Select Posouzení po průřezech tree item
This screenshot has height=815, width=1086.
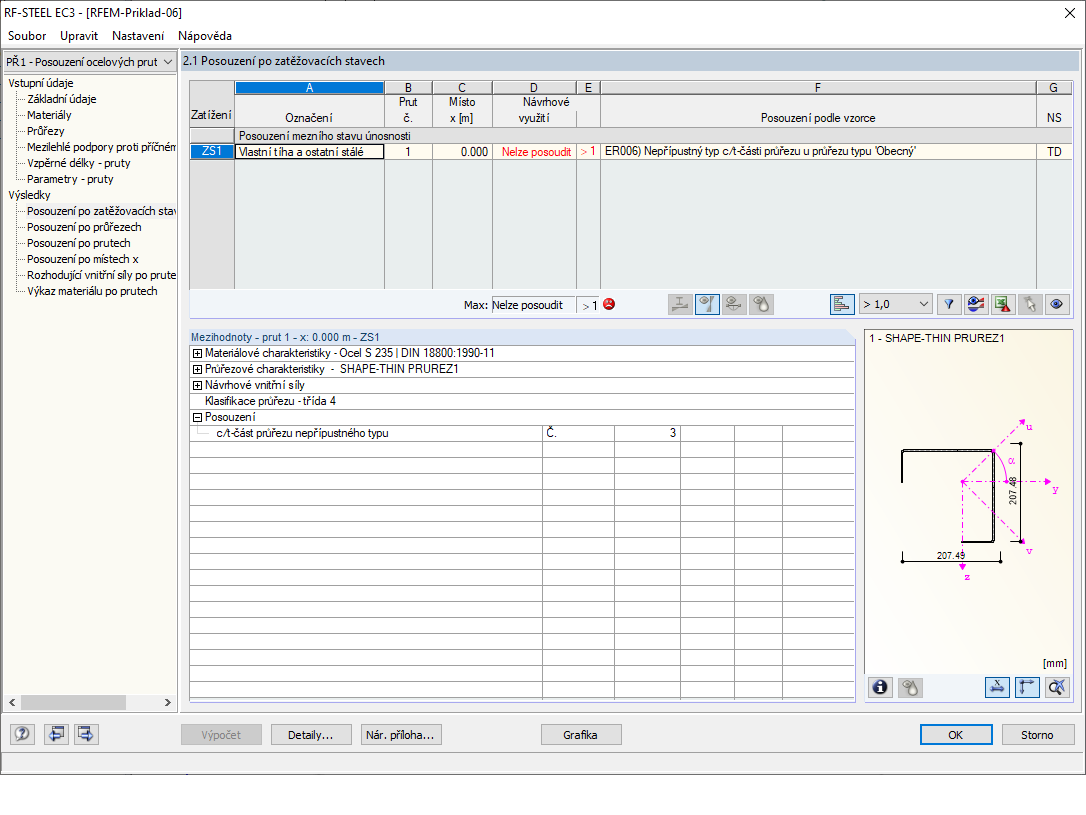[x=84, y=227]
